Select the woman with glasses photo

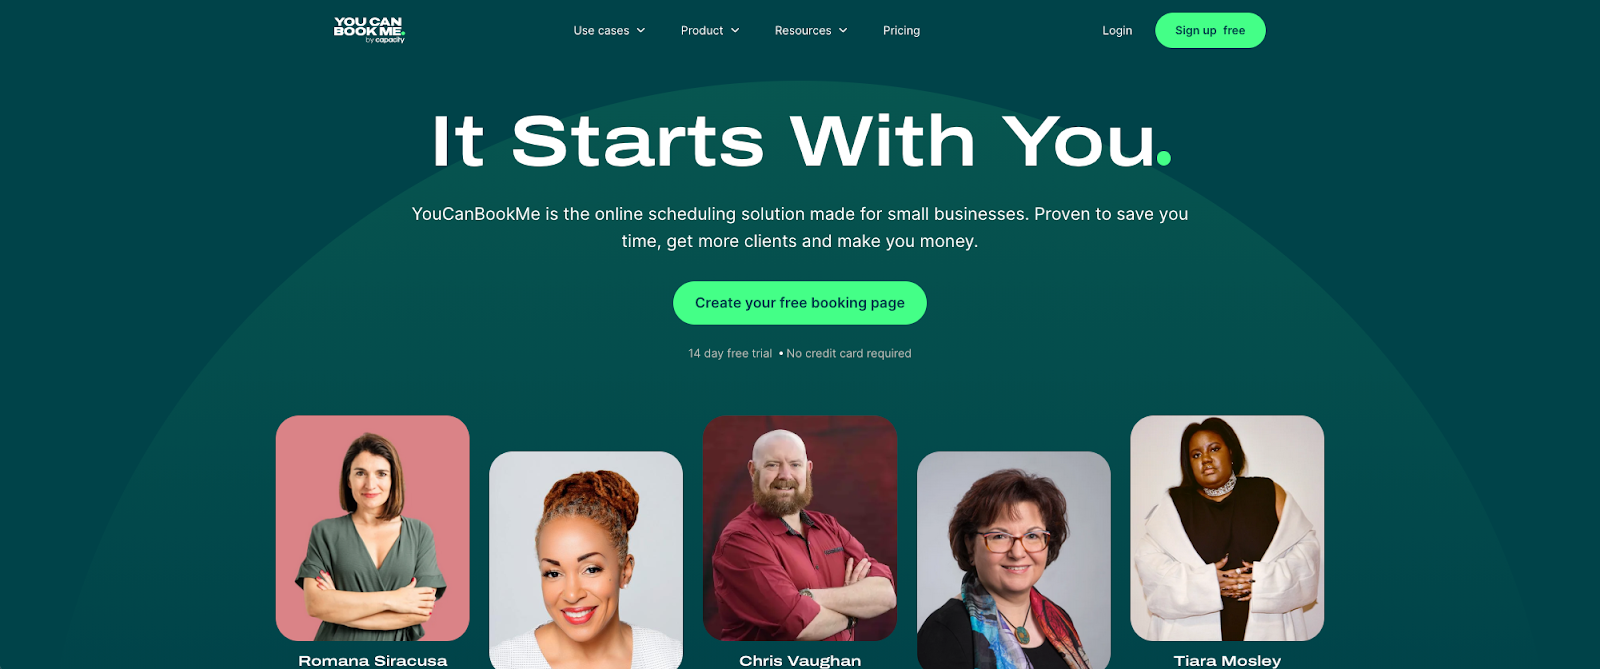pos(1014,560)
